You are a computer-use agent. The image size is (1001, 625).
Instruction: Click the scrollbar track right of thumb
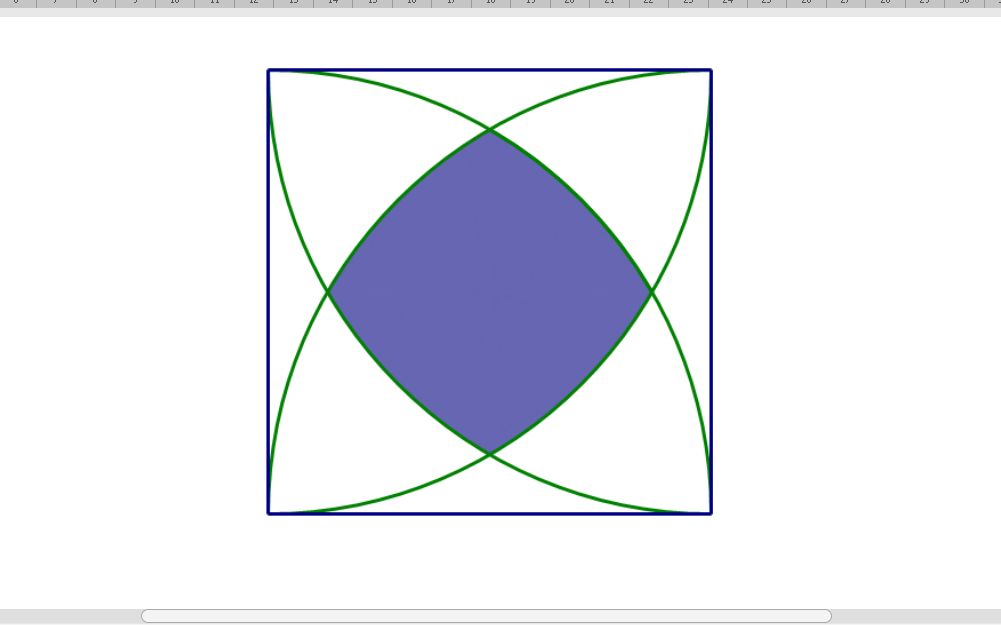916,615
